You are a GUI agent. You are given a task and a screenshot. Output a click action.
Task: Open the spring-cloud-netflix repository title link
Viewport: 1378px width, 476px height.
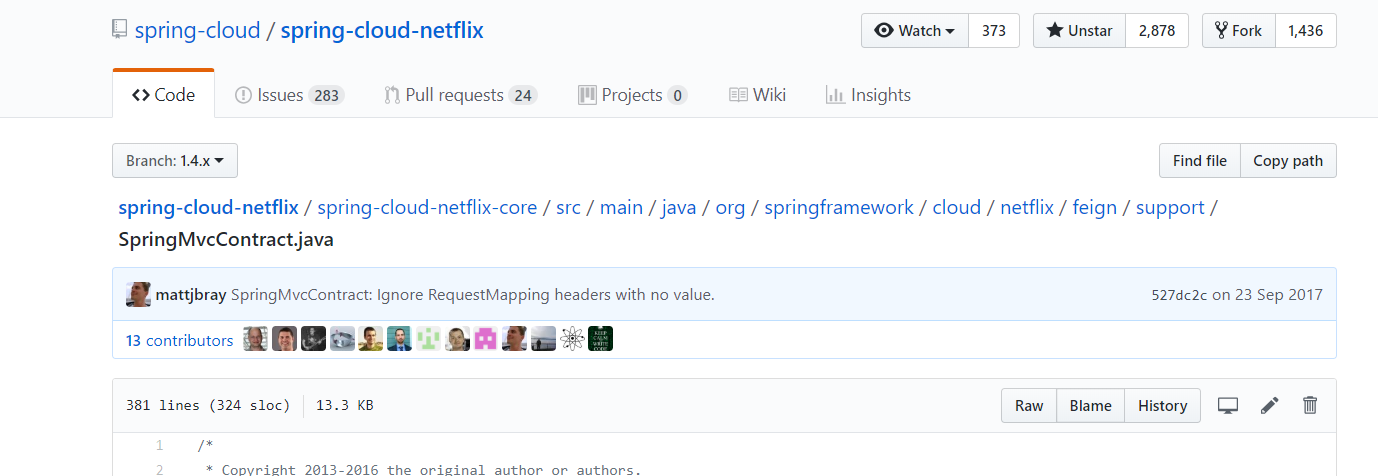pos(382,31)
